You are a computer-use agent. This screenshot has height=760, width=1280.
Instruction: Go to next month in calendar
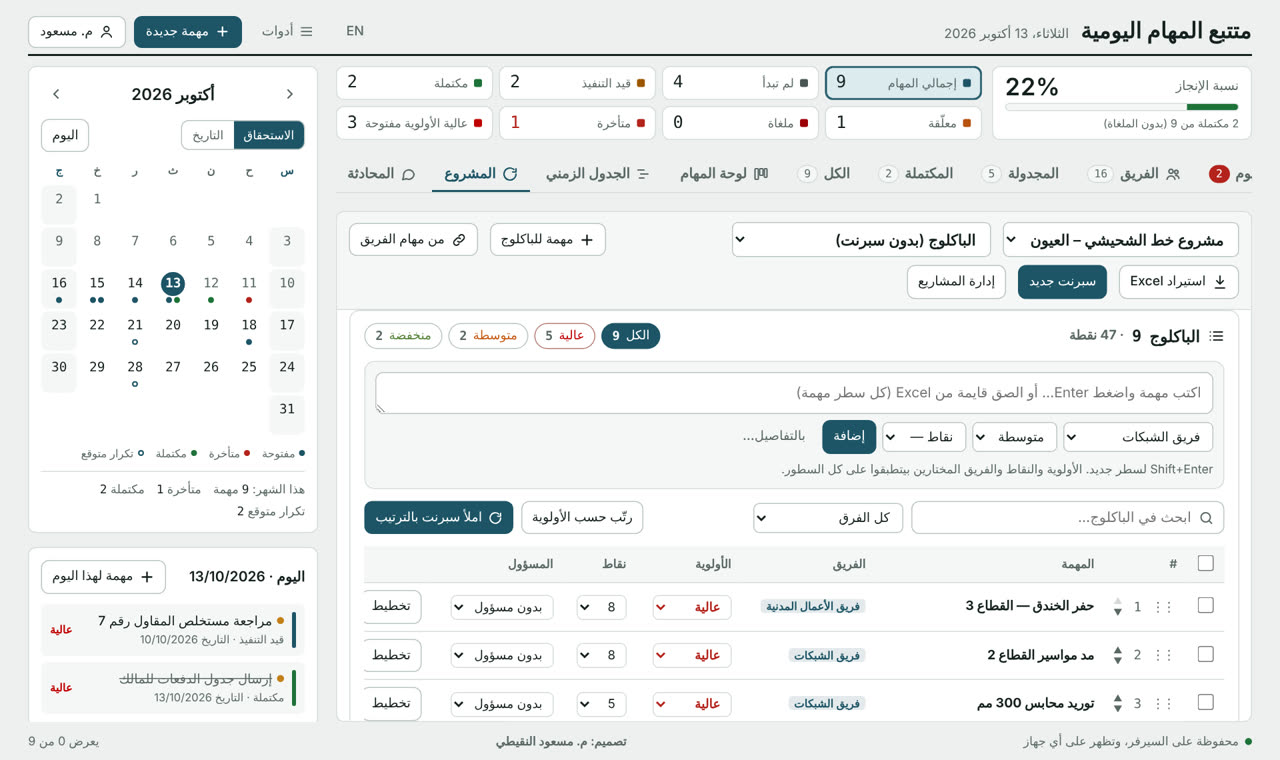[x=56, y=94]
